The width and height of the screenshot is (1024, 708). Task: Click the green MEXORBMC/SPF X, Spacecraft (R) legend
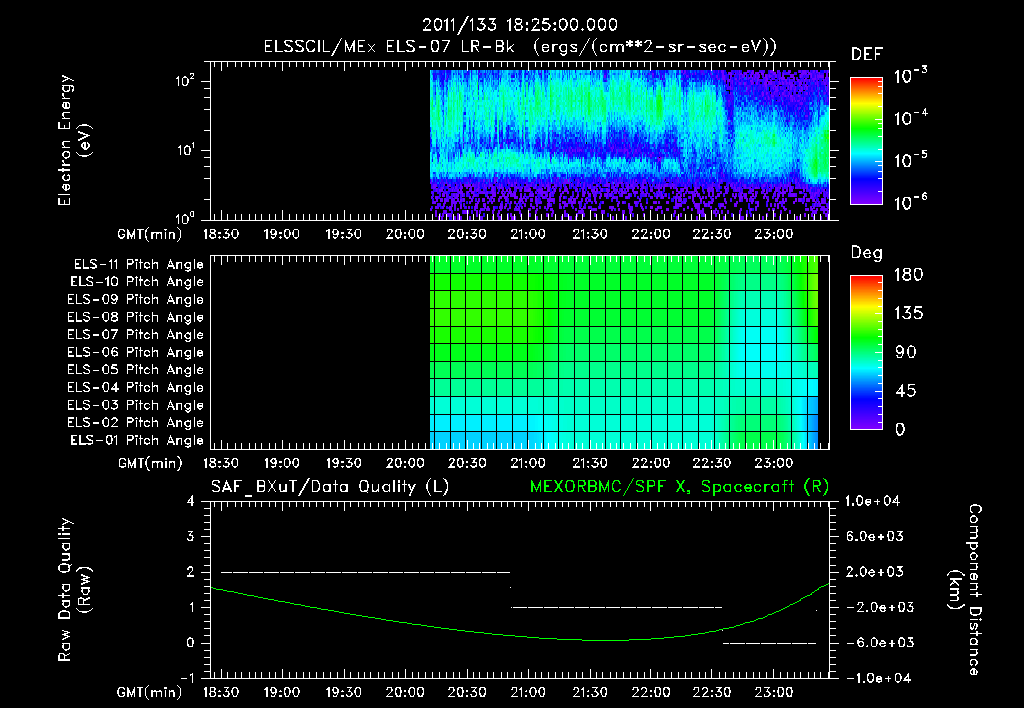[679, 487]
